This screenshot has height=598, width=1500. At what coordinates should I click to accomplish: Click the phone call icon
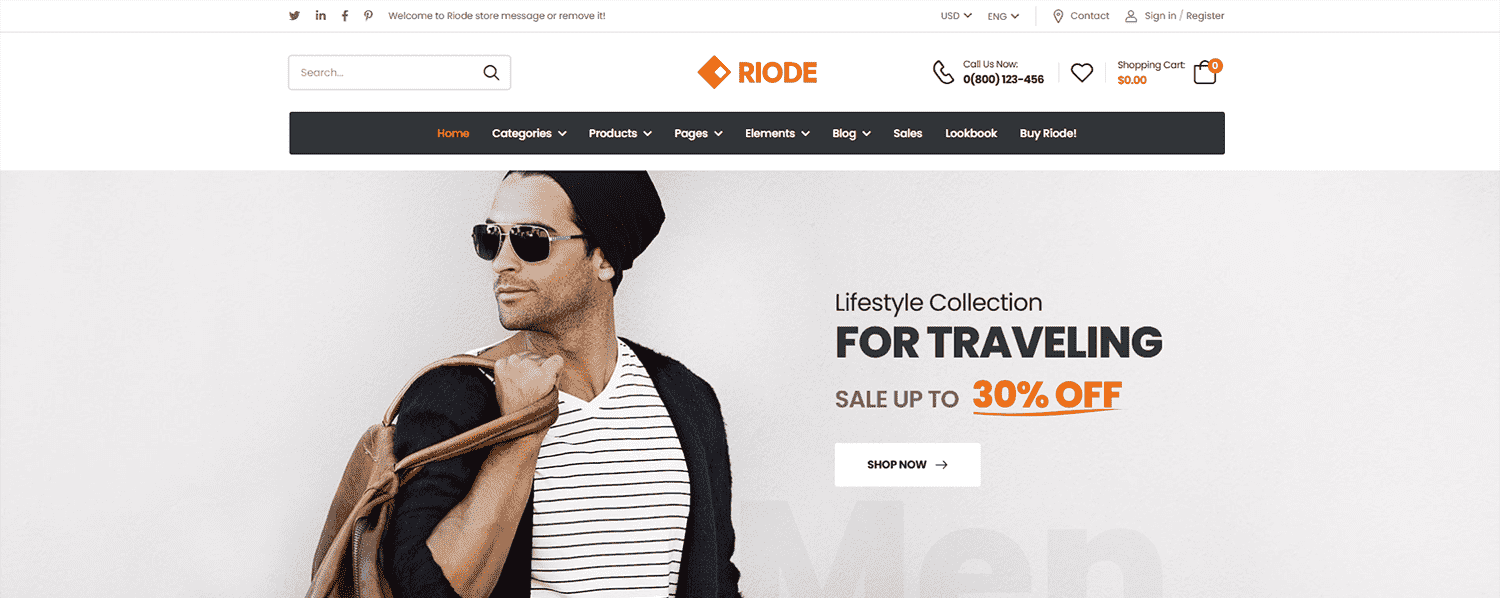(943, 72)
